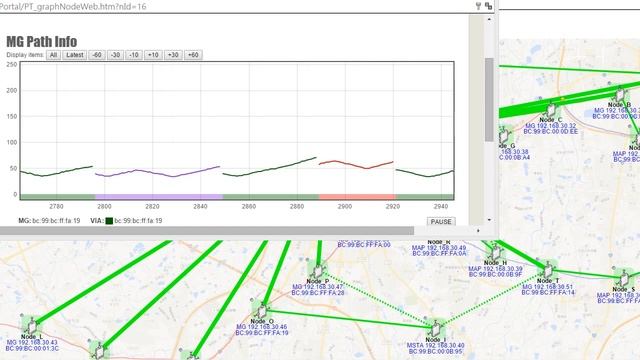Jump to Latest graph data
The image size is (640, 360).
[x=75, y=55]
